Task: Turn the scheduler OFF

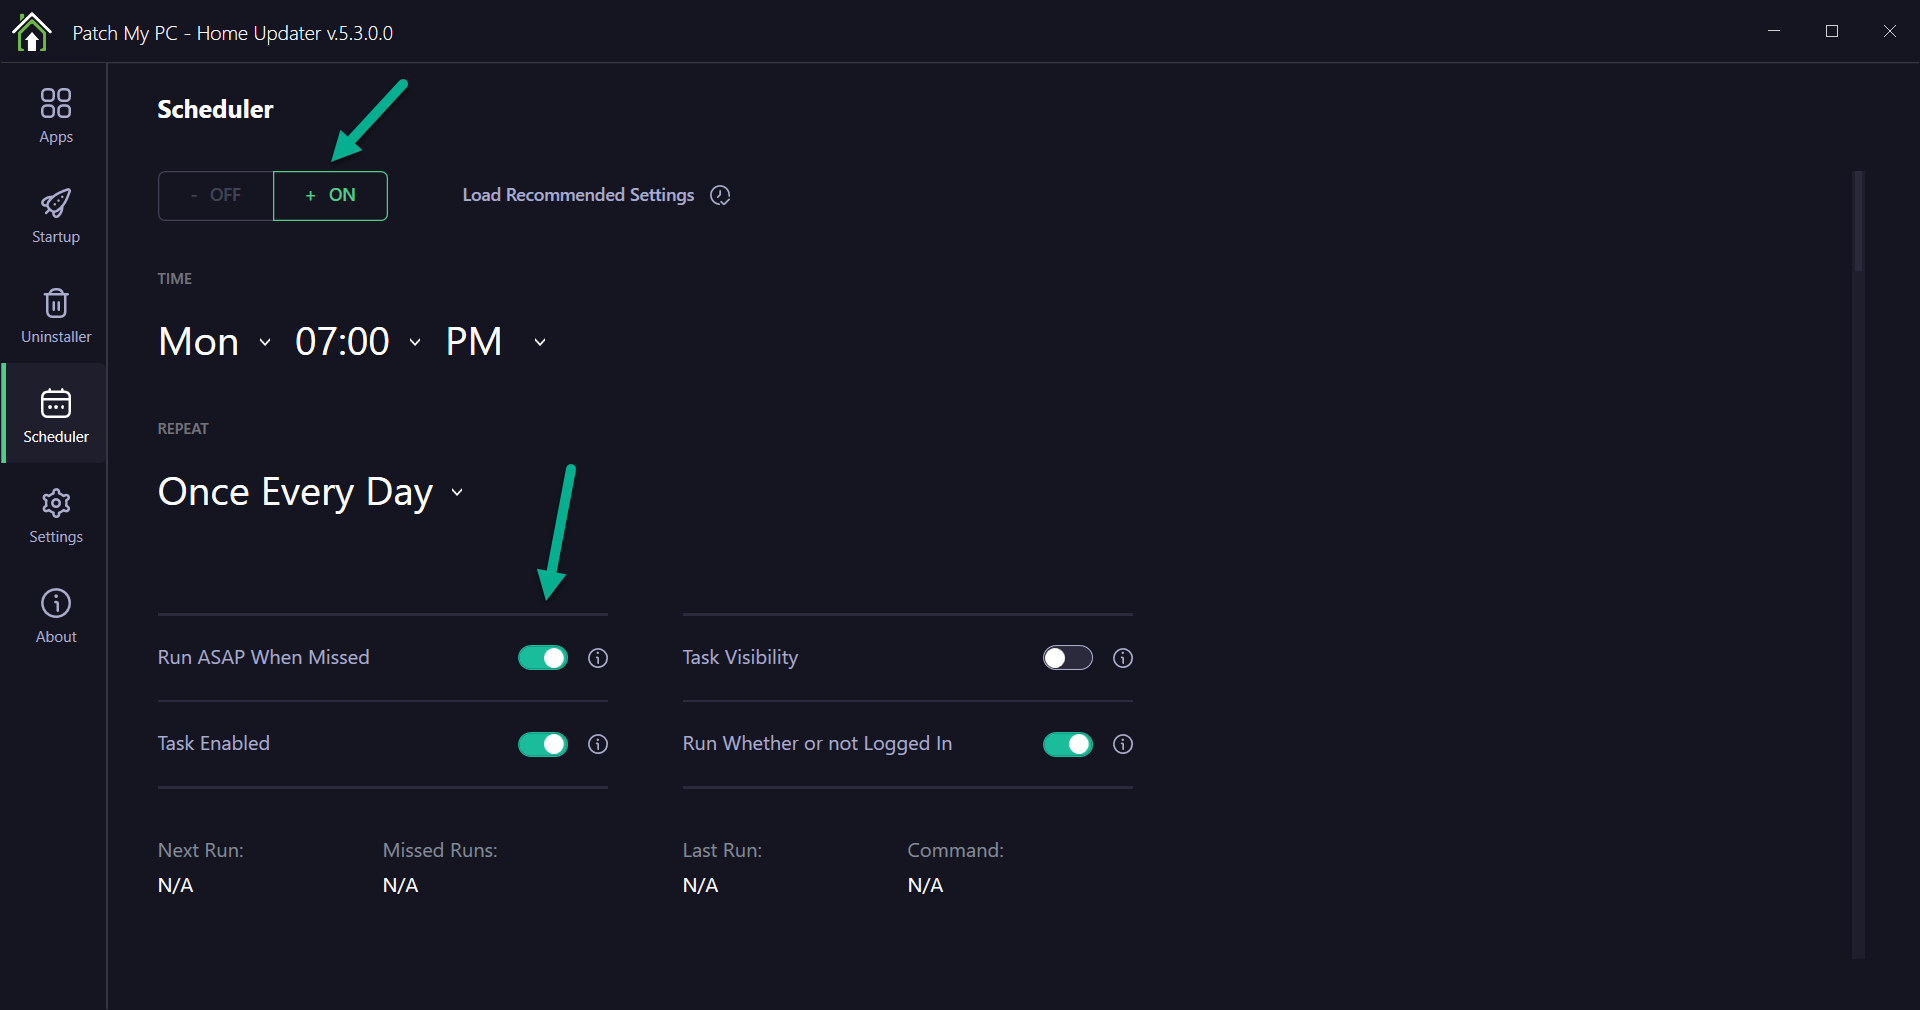Action: (x=216, y=196)
